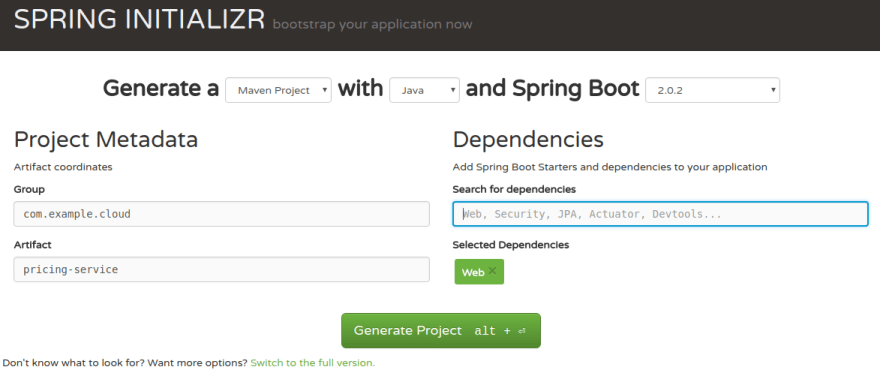The height and width of the screenshot is (382, 880).
Task: Click the Artifact label
Action: (33, 245)
